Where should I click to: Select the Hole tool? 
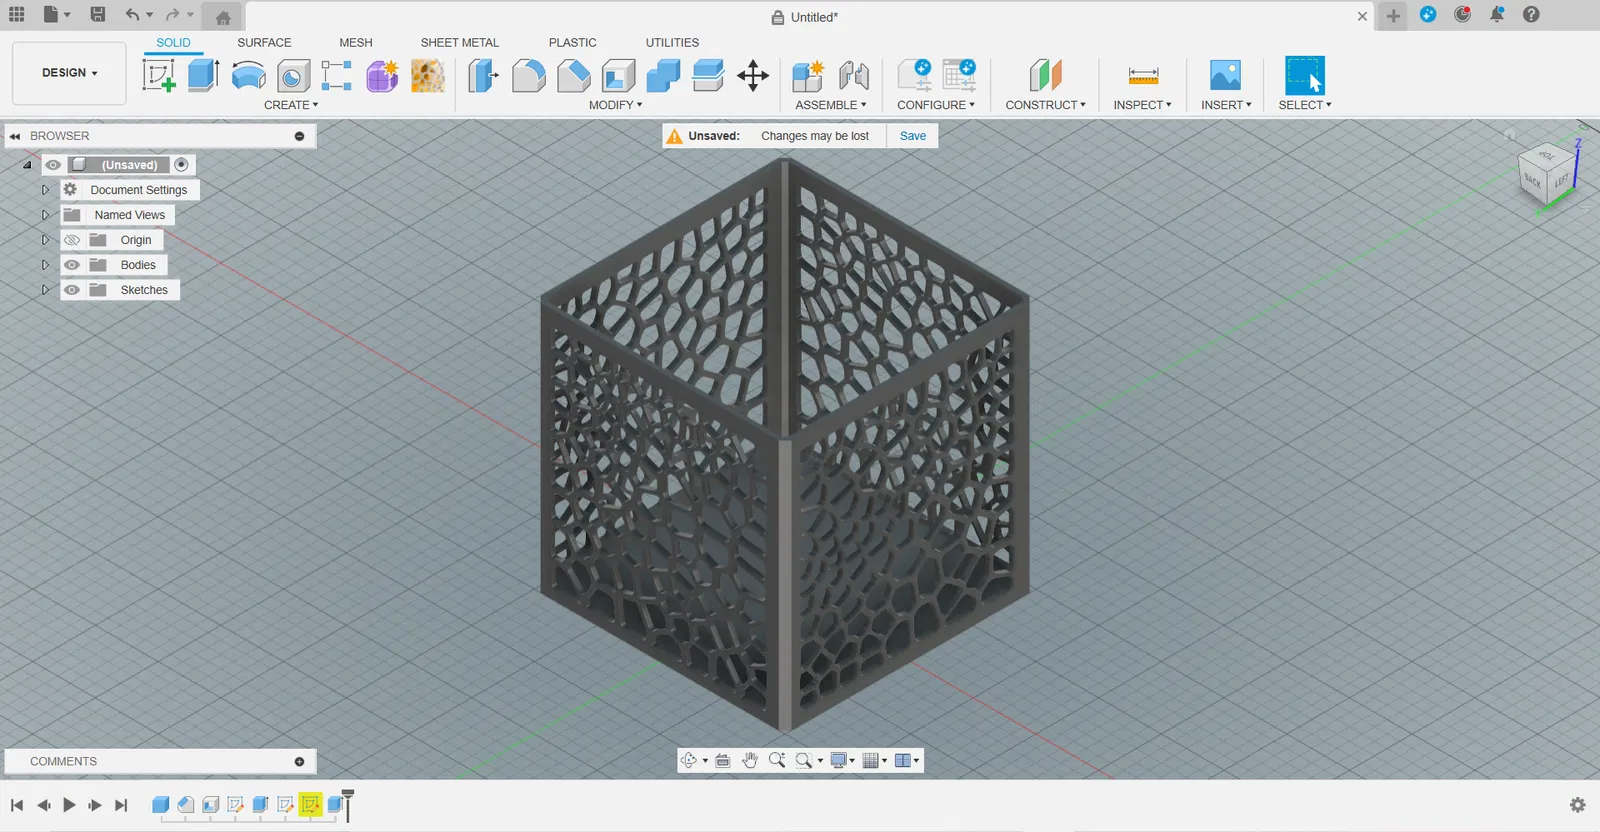click(293, 76)
